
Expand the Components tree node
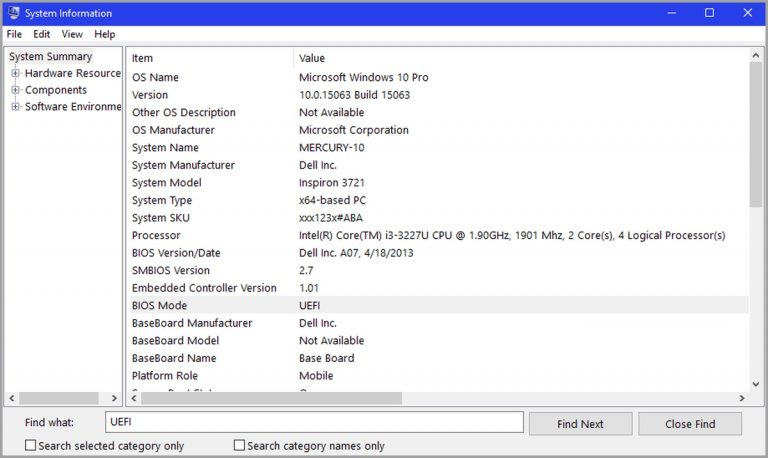point(16,90)
